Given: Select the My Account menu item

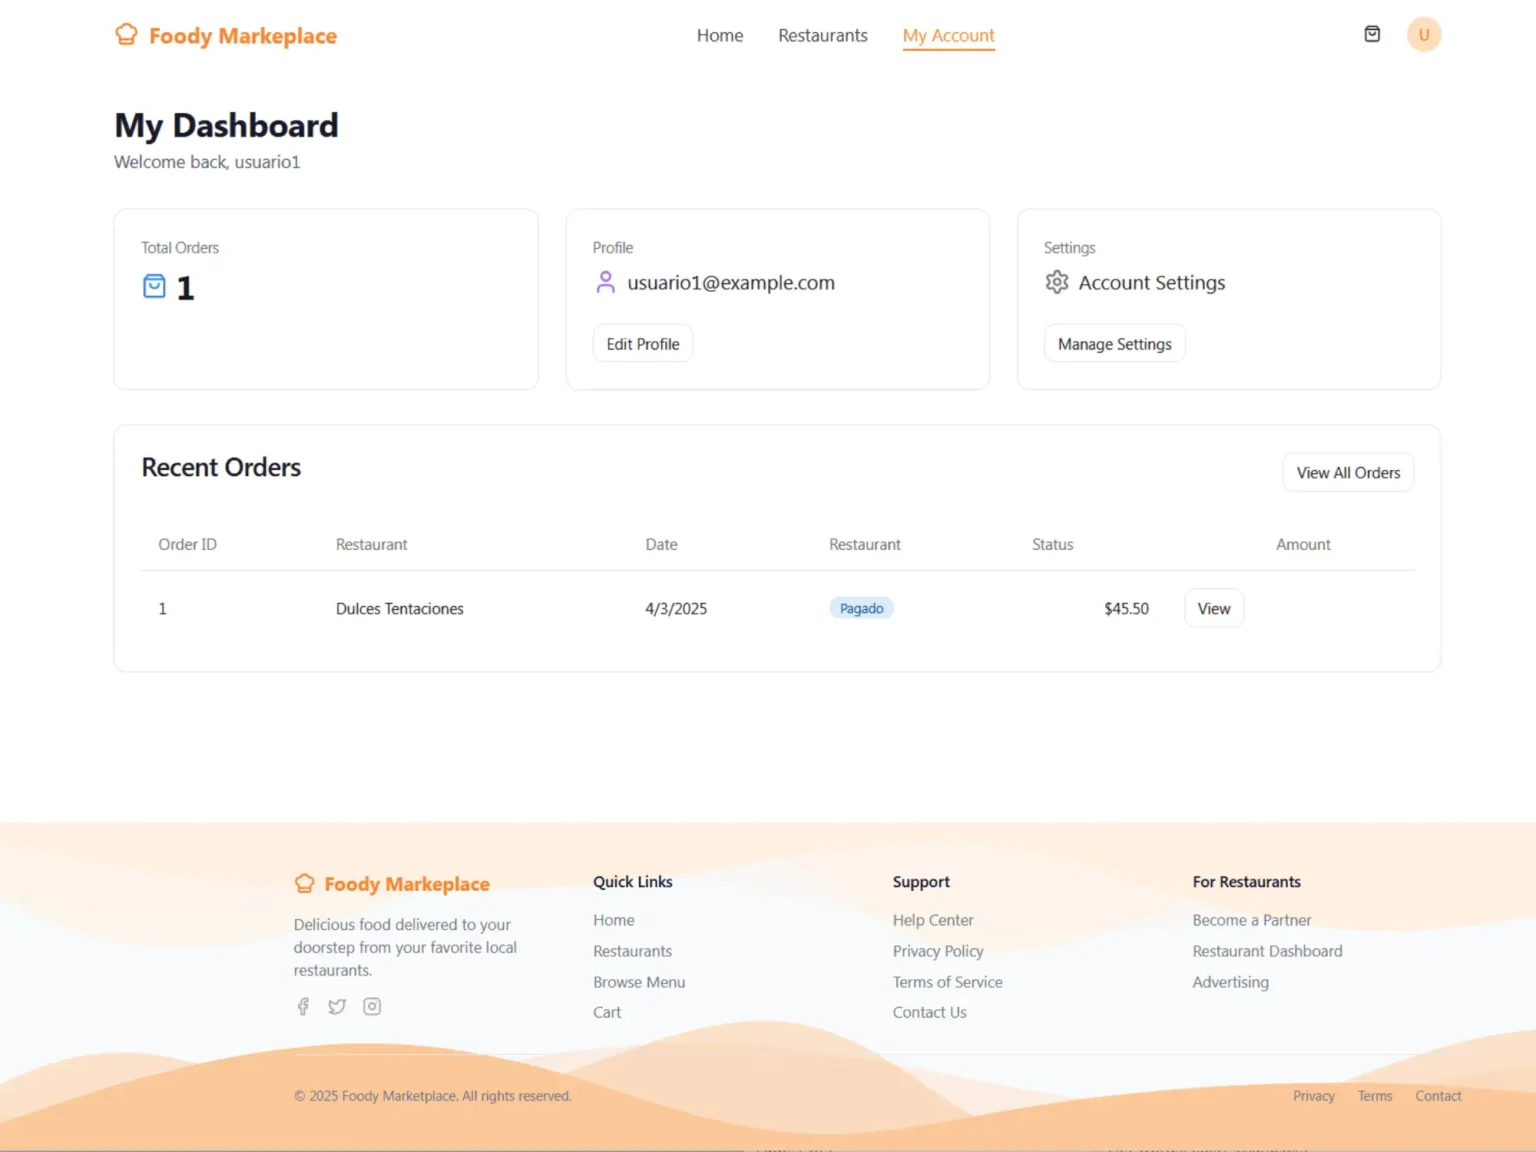Looking at the screenshot, I should click(x=948, y=35).
